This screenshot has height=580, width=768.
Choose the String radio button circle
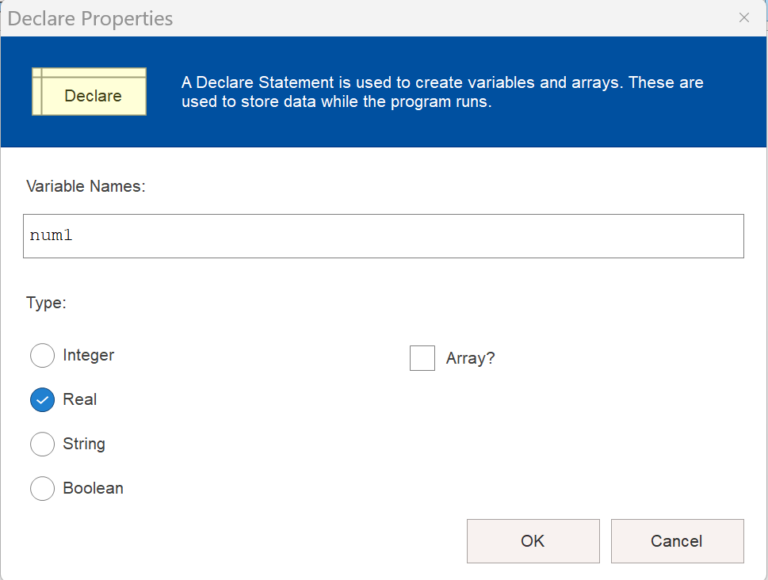click(43, 444)
